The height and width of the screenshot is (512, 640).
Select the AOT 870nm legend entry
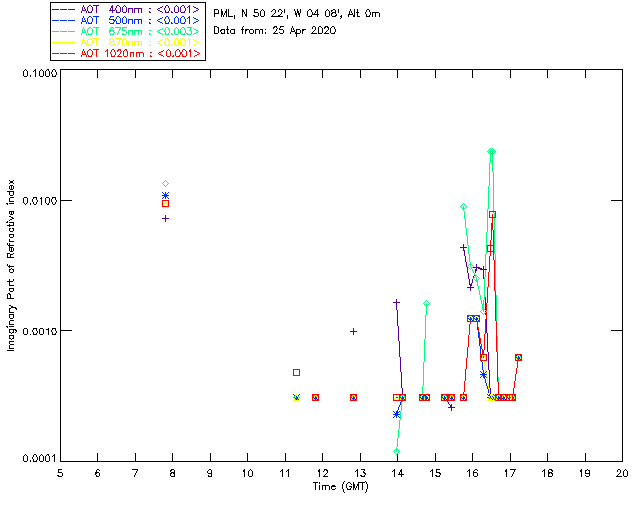(127, 42)
